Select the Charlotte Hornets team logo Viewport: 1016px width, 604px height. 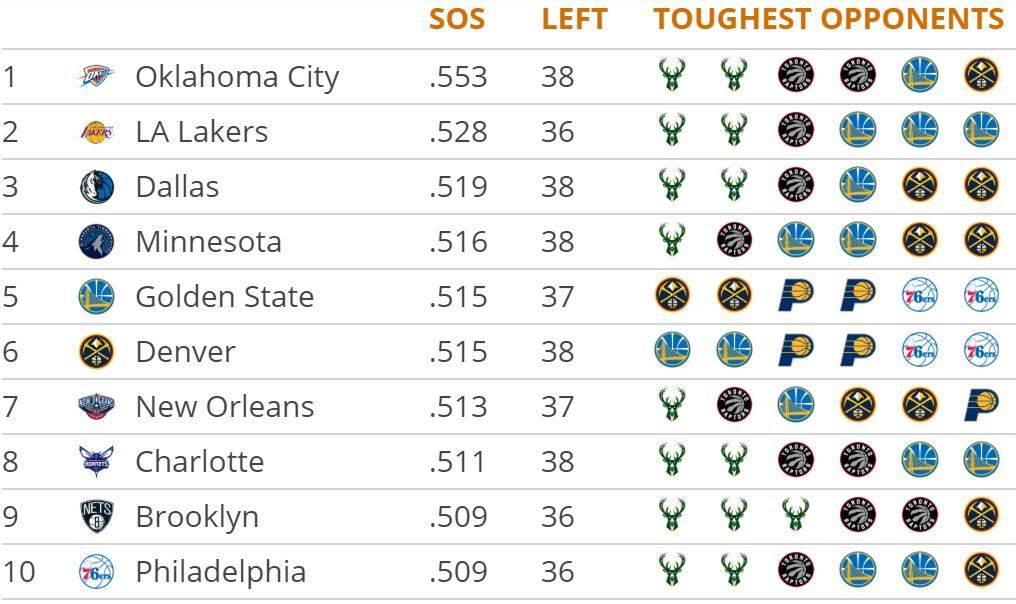[96, 462]
